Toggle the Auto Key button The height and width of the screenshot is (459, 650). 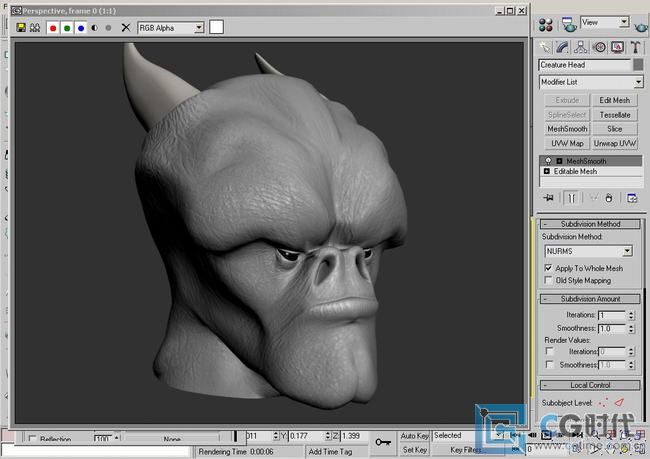414,436
